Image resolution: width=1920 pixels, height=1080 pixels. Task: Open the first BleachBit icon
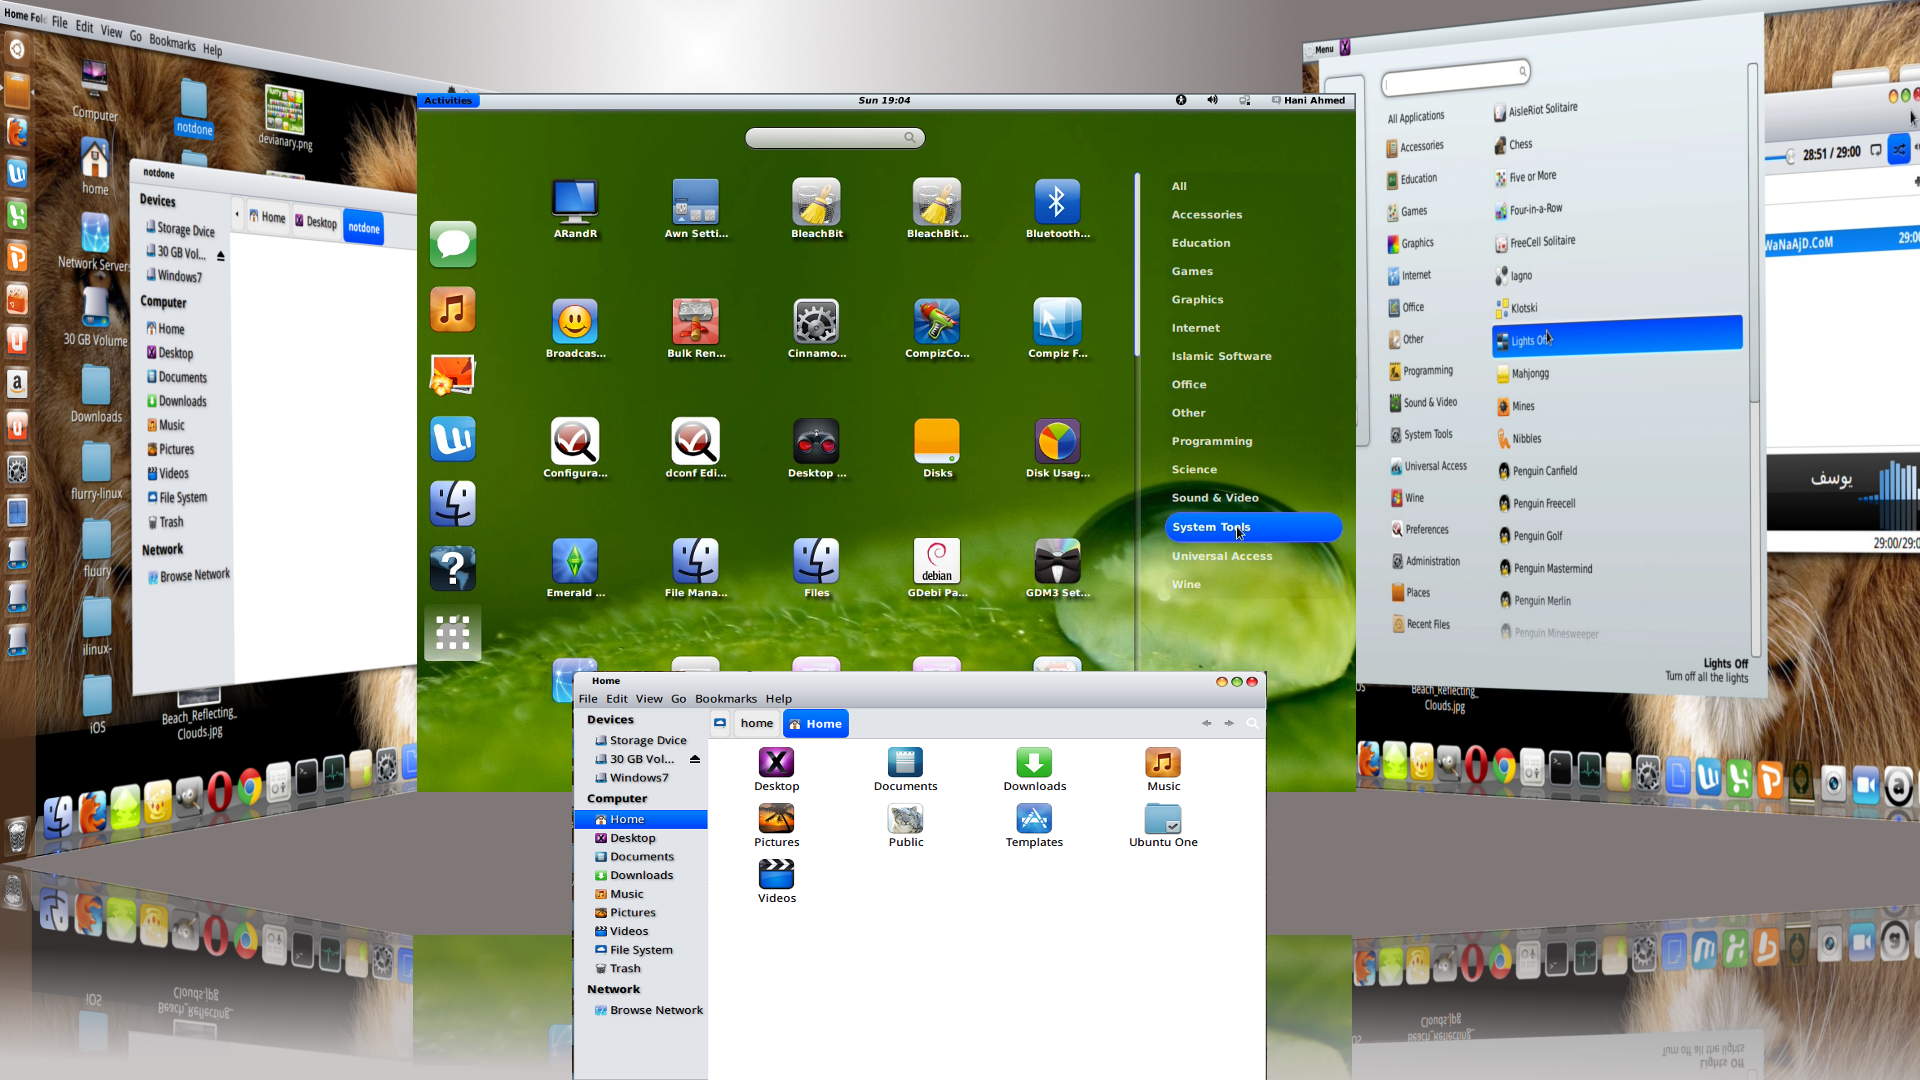[x=817, y=202]
